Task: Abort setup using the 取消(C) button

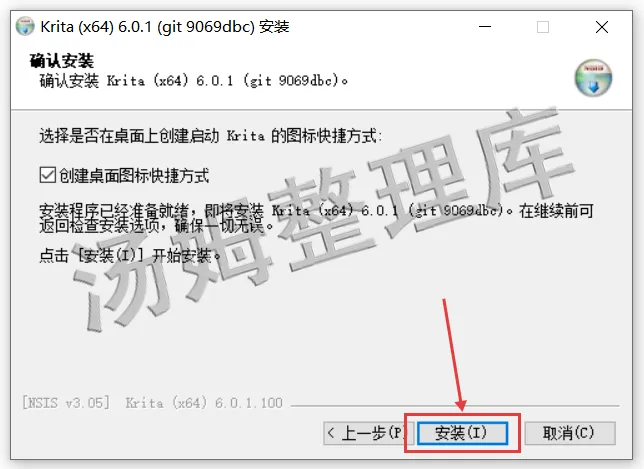Action: (570, 433)
